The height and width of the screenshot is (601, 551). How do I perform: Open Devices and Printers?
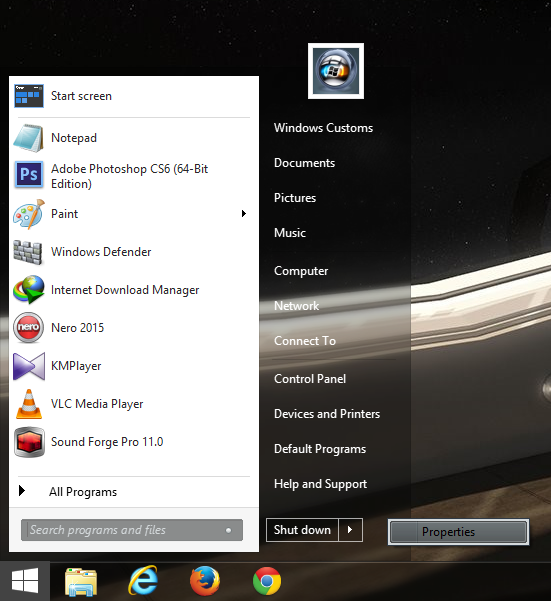click(327, 414)
